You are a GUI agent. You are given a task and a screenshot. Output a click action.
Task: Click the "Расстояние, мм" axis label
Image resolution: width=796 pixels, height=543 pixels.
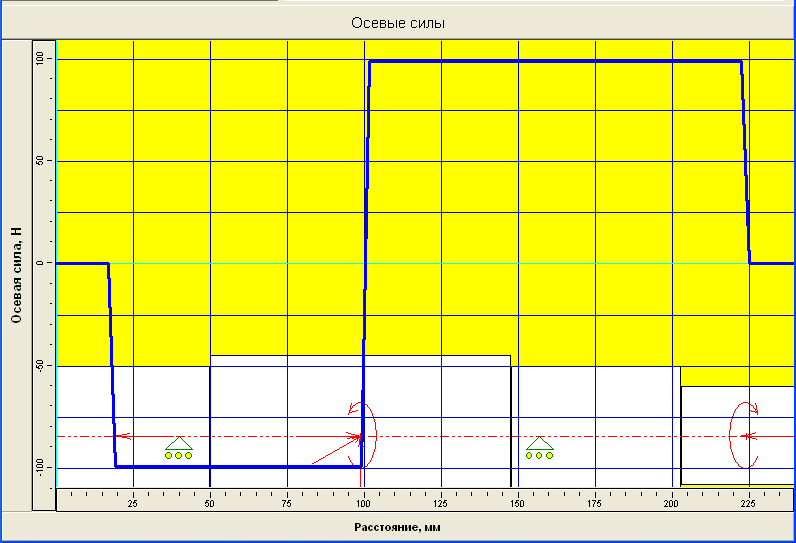coord(397,527)
